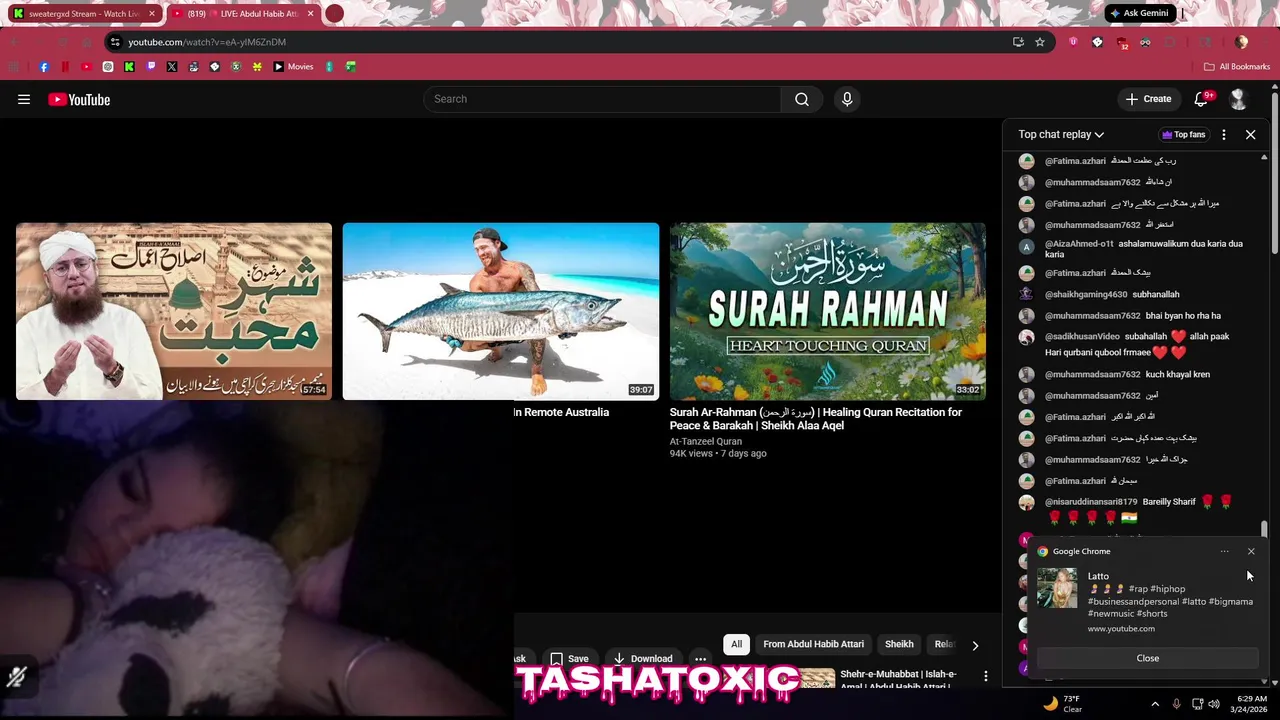Open the YouTube hamburger guide menu
1280x720 pixels.
[x=24, y=99]
